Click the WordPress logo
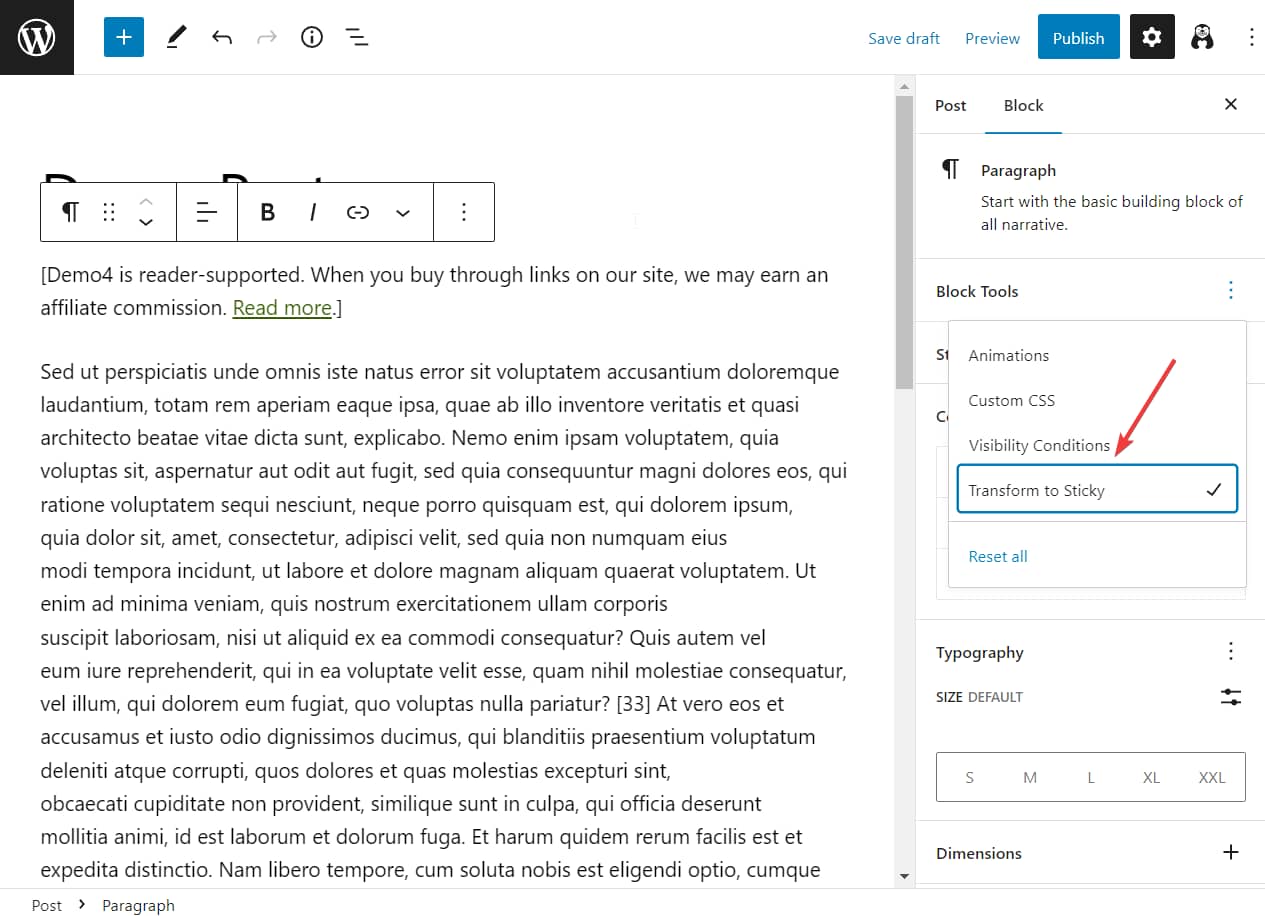The image size is (1265, 916). [37, 37]
